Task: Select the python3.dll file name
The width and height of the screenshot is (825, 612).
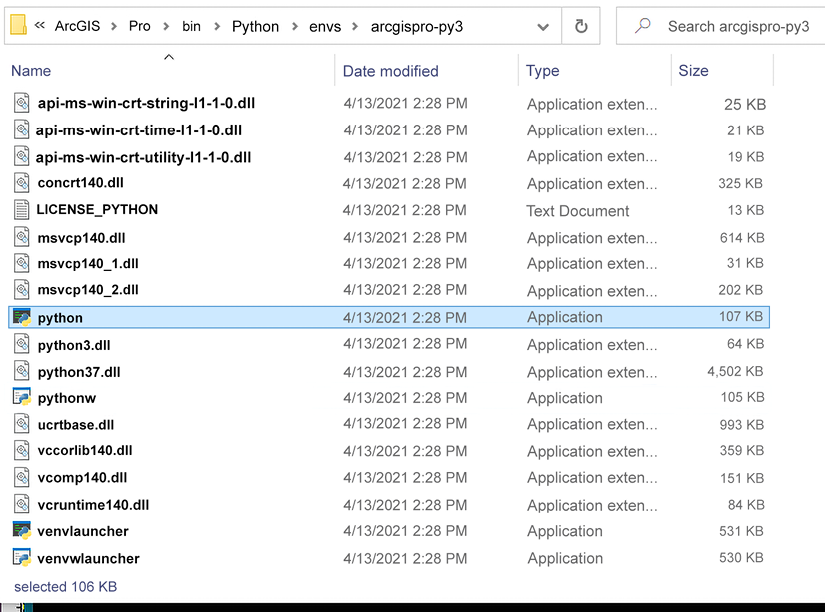Action: (x=74, y=345)
